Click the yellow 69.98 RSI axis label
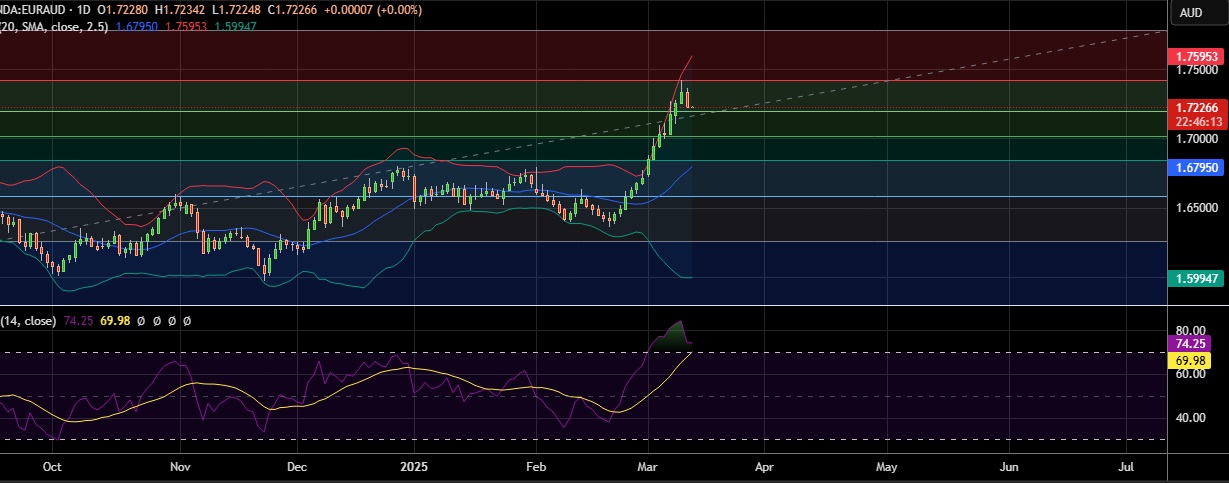Viewport: 1229px width, 483px height. [x=1191, y=359]
